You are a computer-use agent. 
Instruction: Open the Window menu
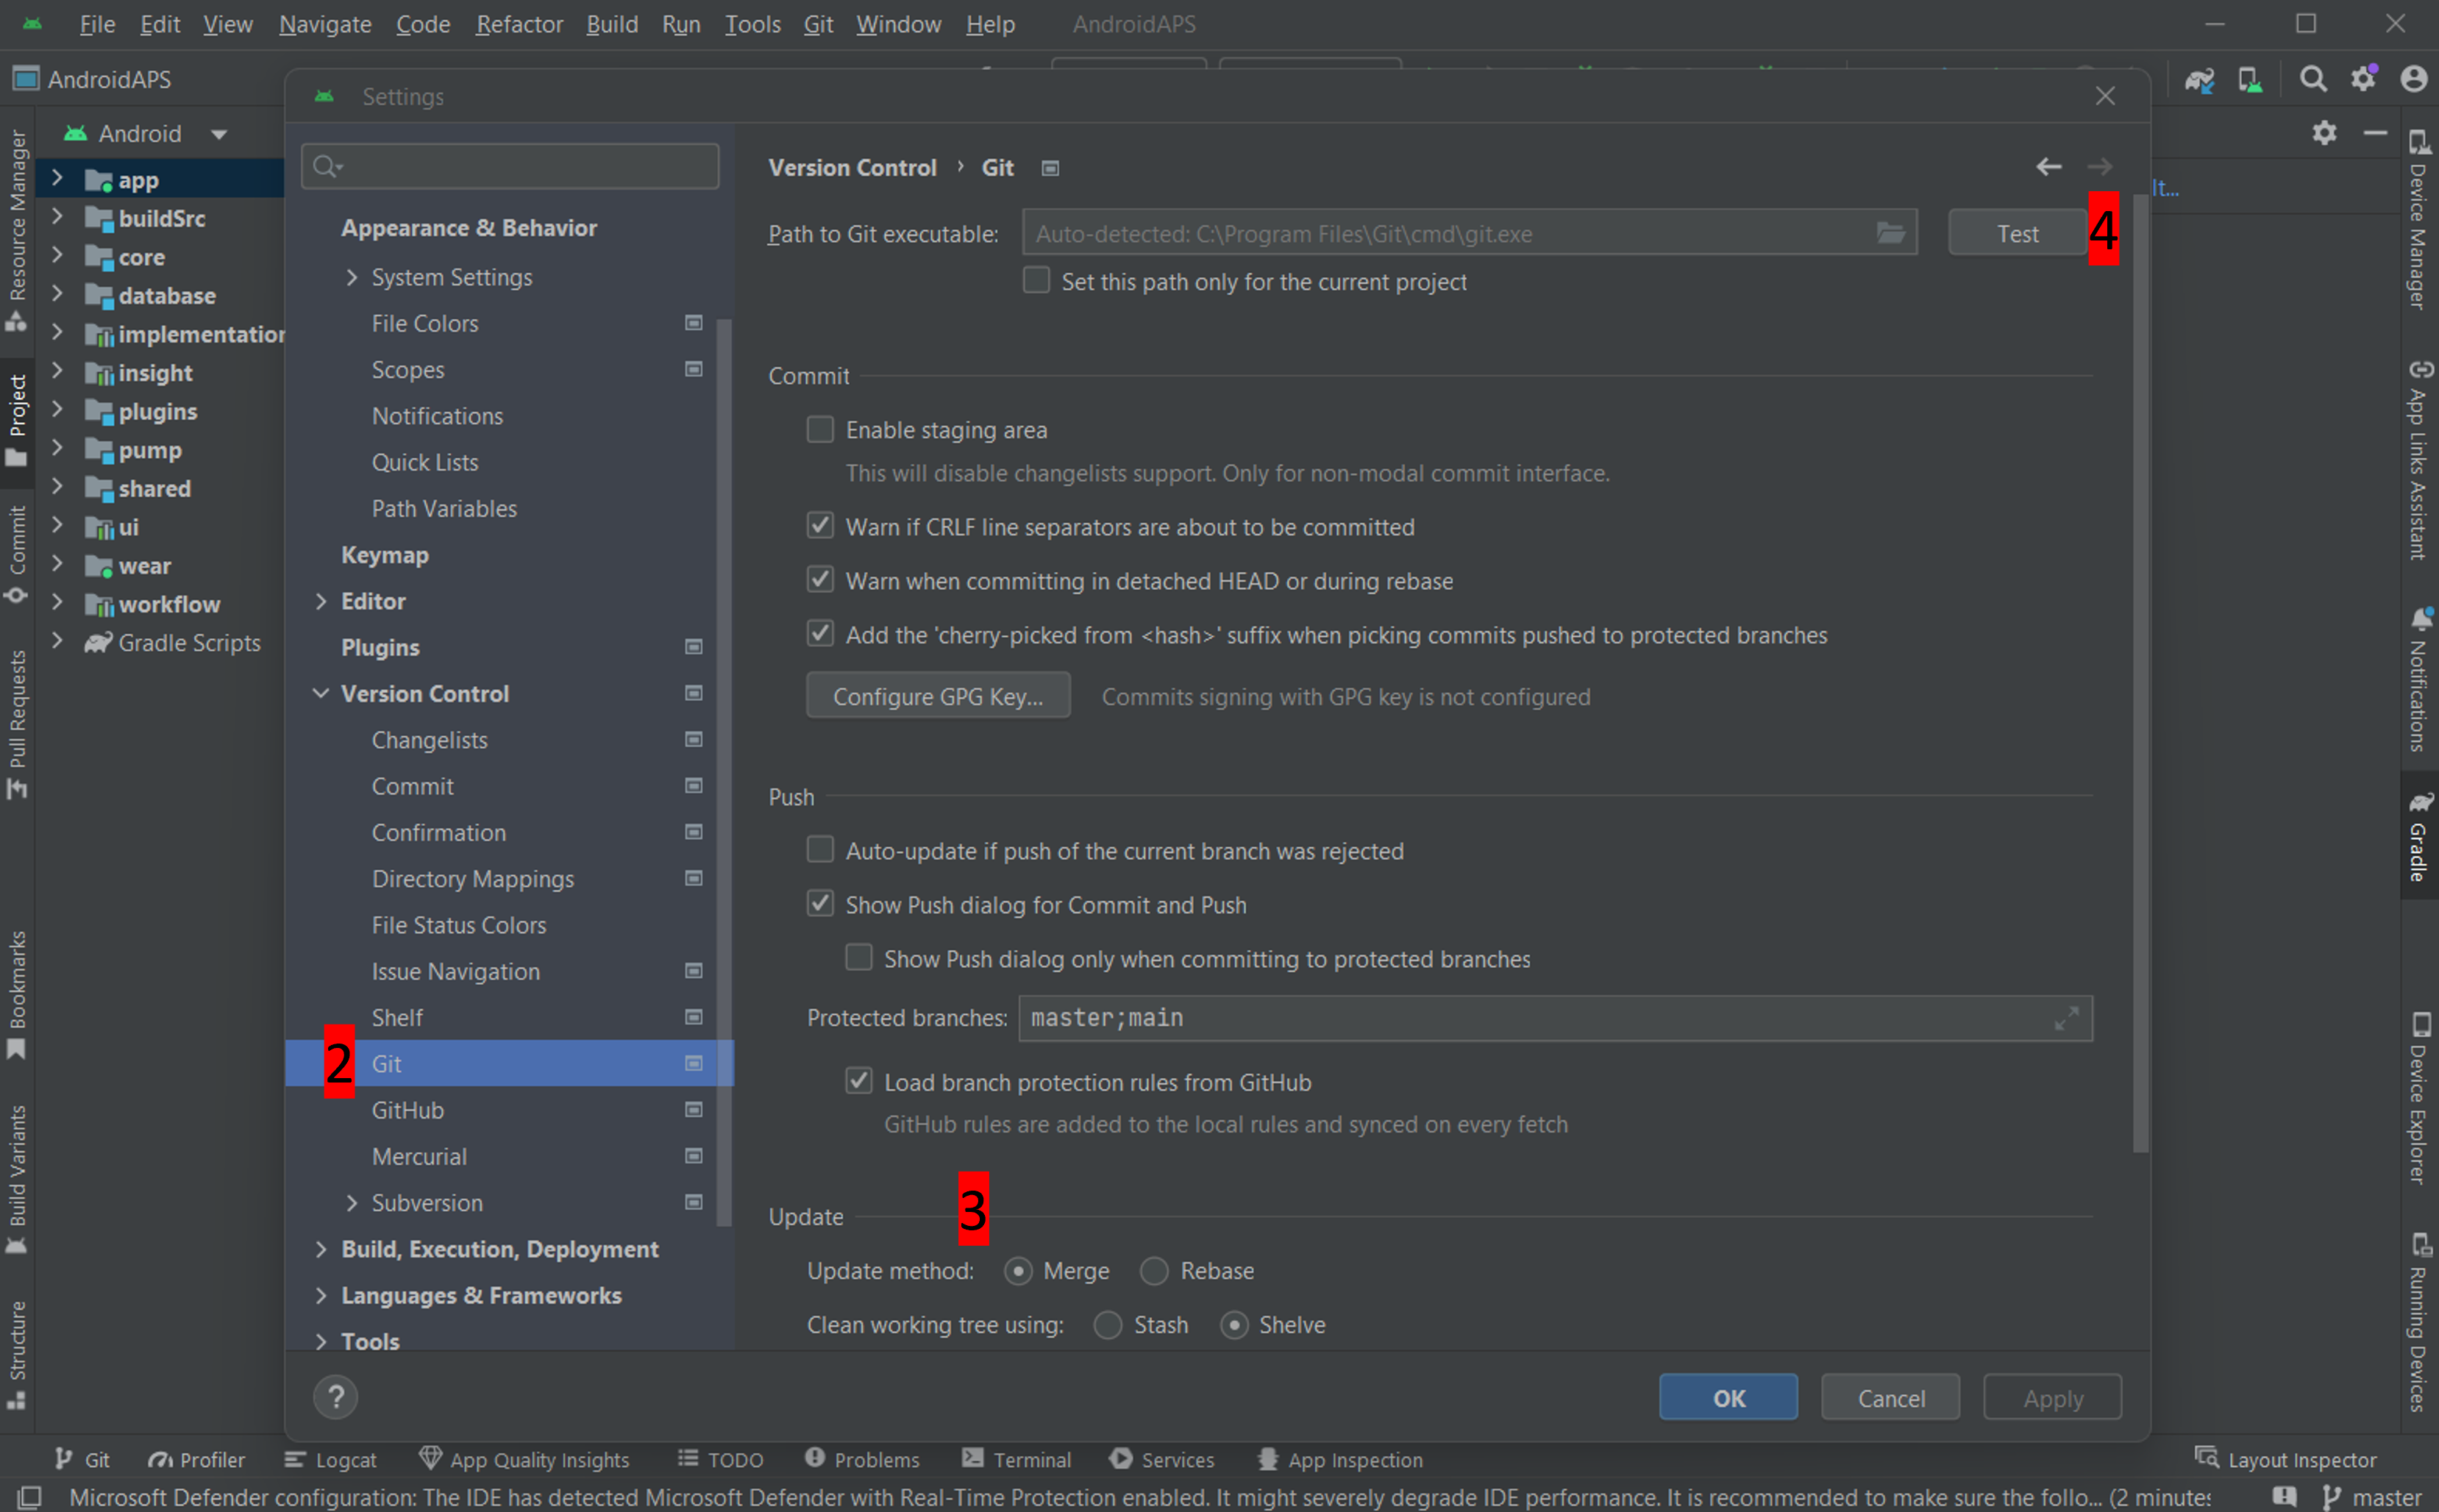[898, 24]
